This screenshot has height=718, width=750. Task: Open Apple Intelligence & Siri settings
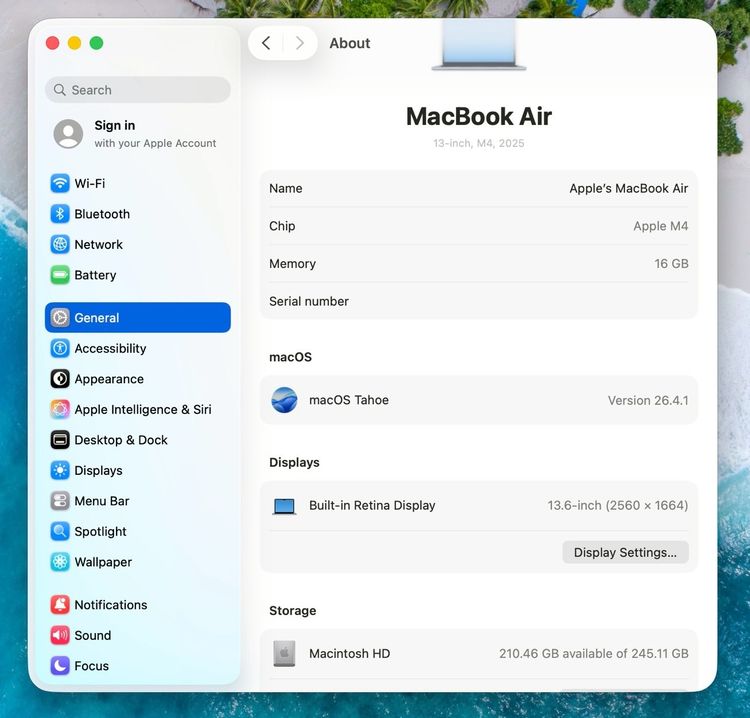tap(138, 409)
